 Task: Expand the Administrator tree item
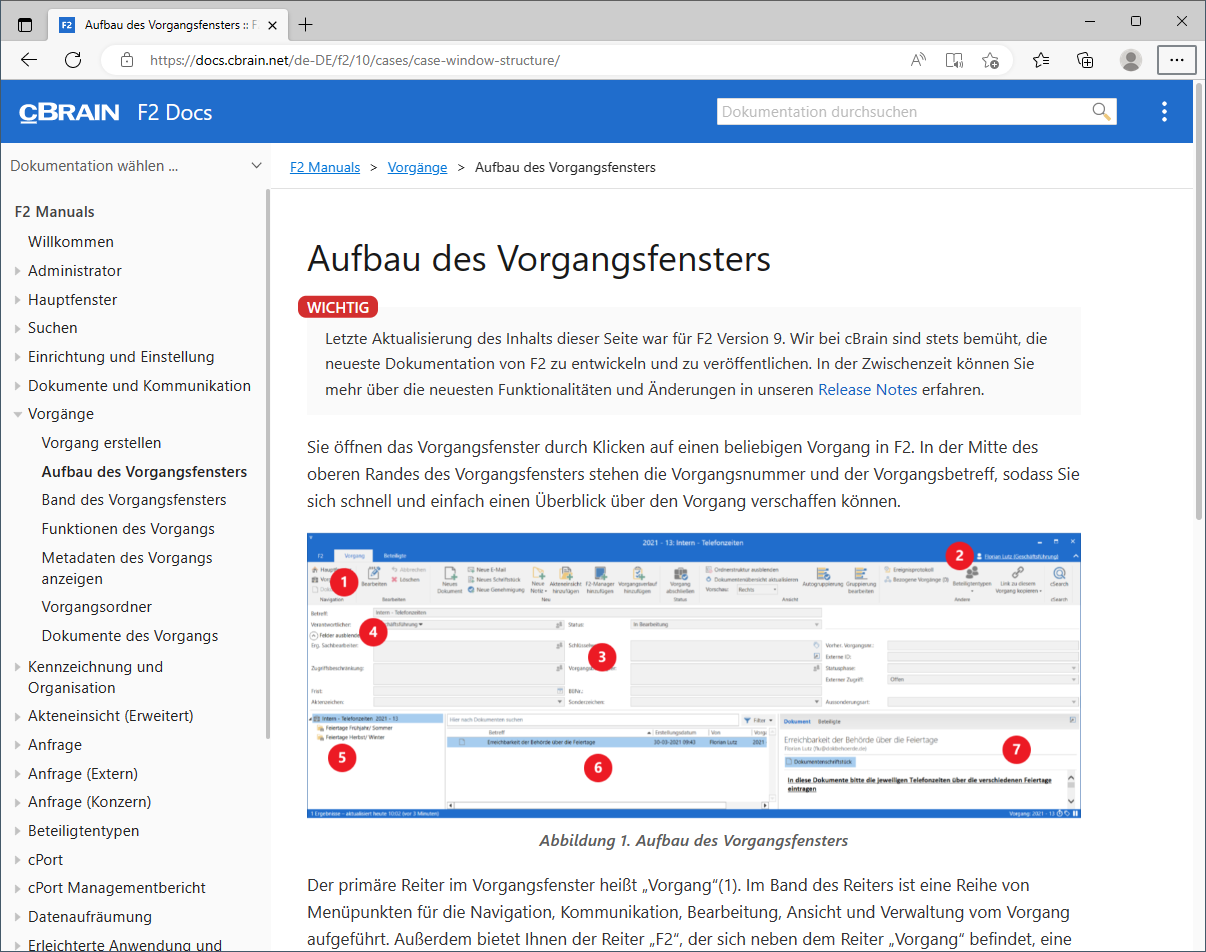coord(19,271)
